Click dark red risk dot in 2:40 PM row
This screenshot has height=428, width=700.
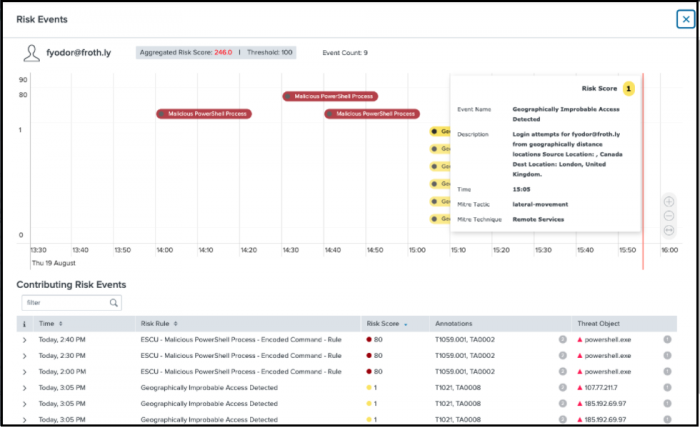pyautogui.click(x=369, y=340)
